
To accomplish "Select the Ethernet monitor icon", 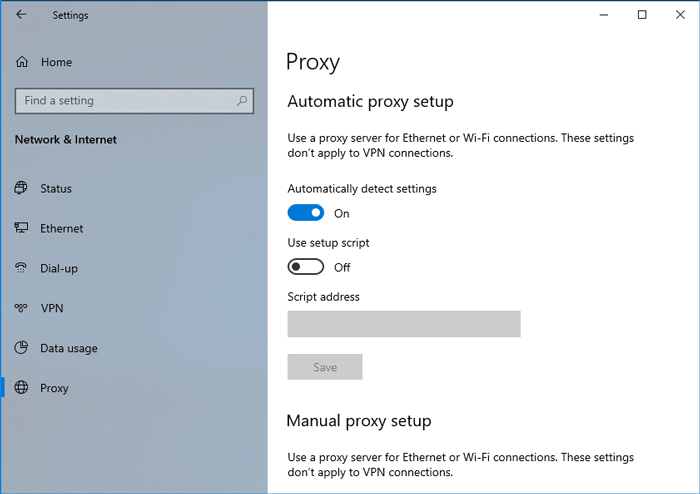I will pyautogui.click(x=21, y=228).
